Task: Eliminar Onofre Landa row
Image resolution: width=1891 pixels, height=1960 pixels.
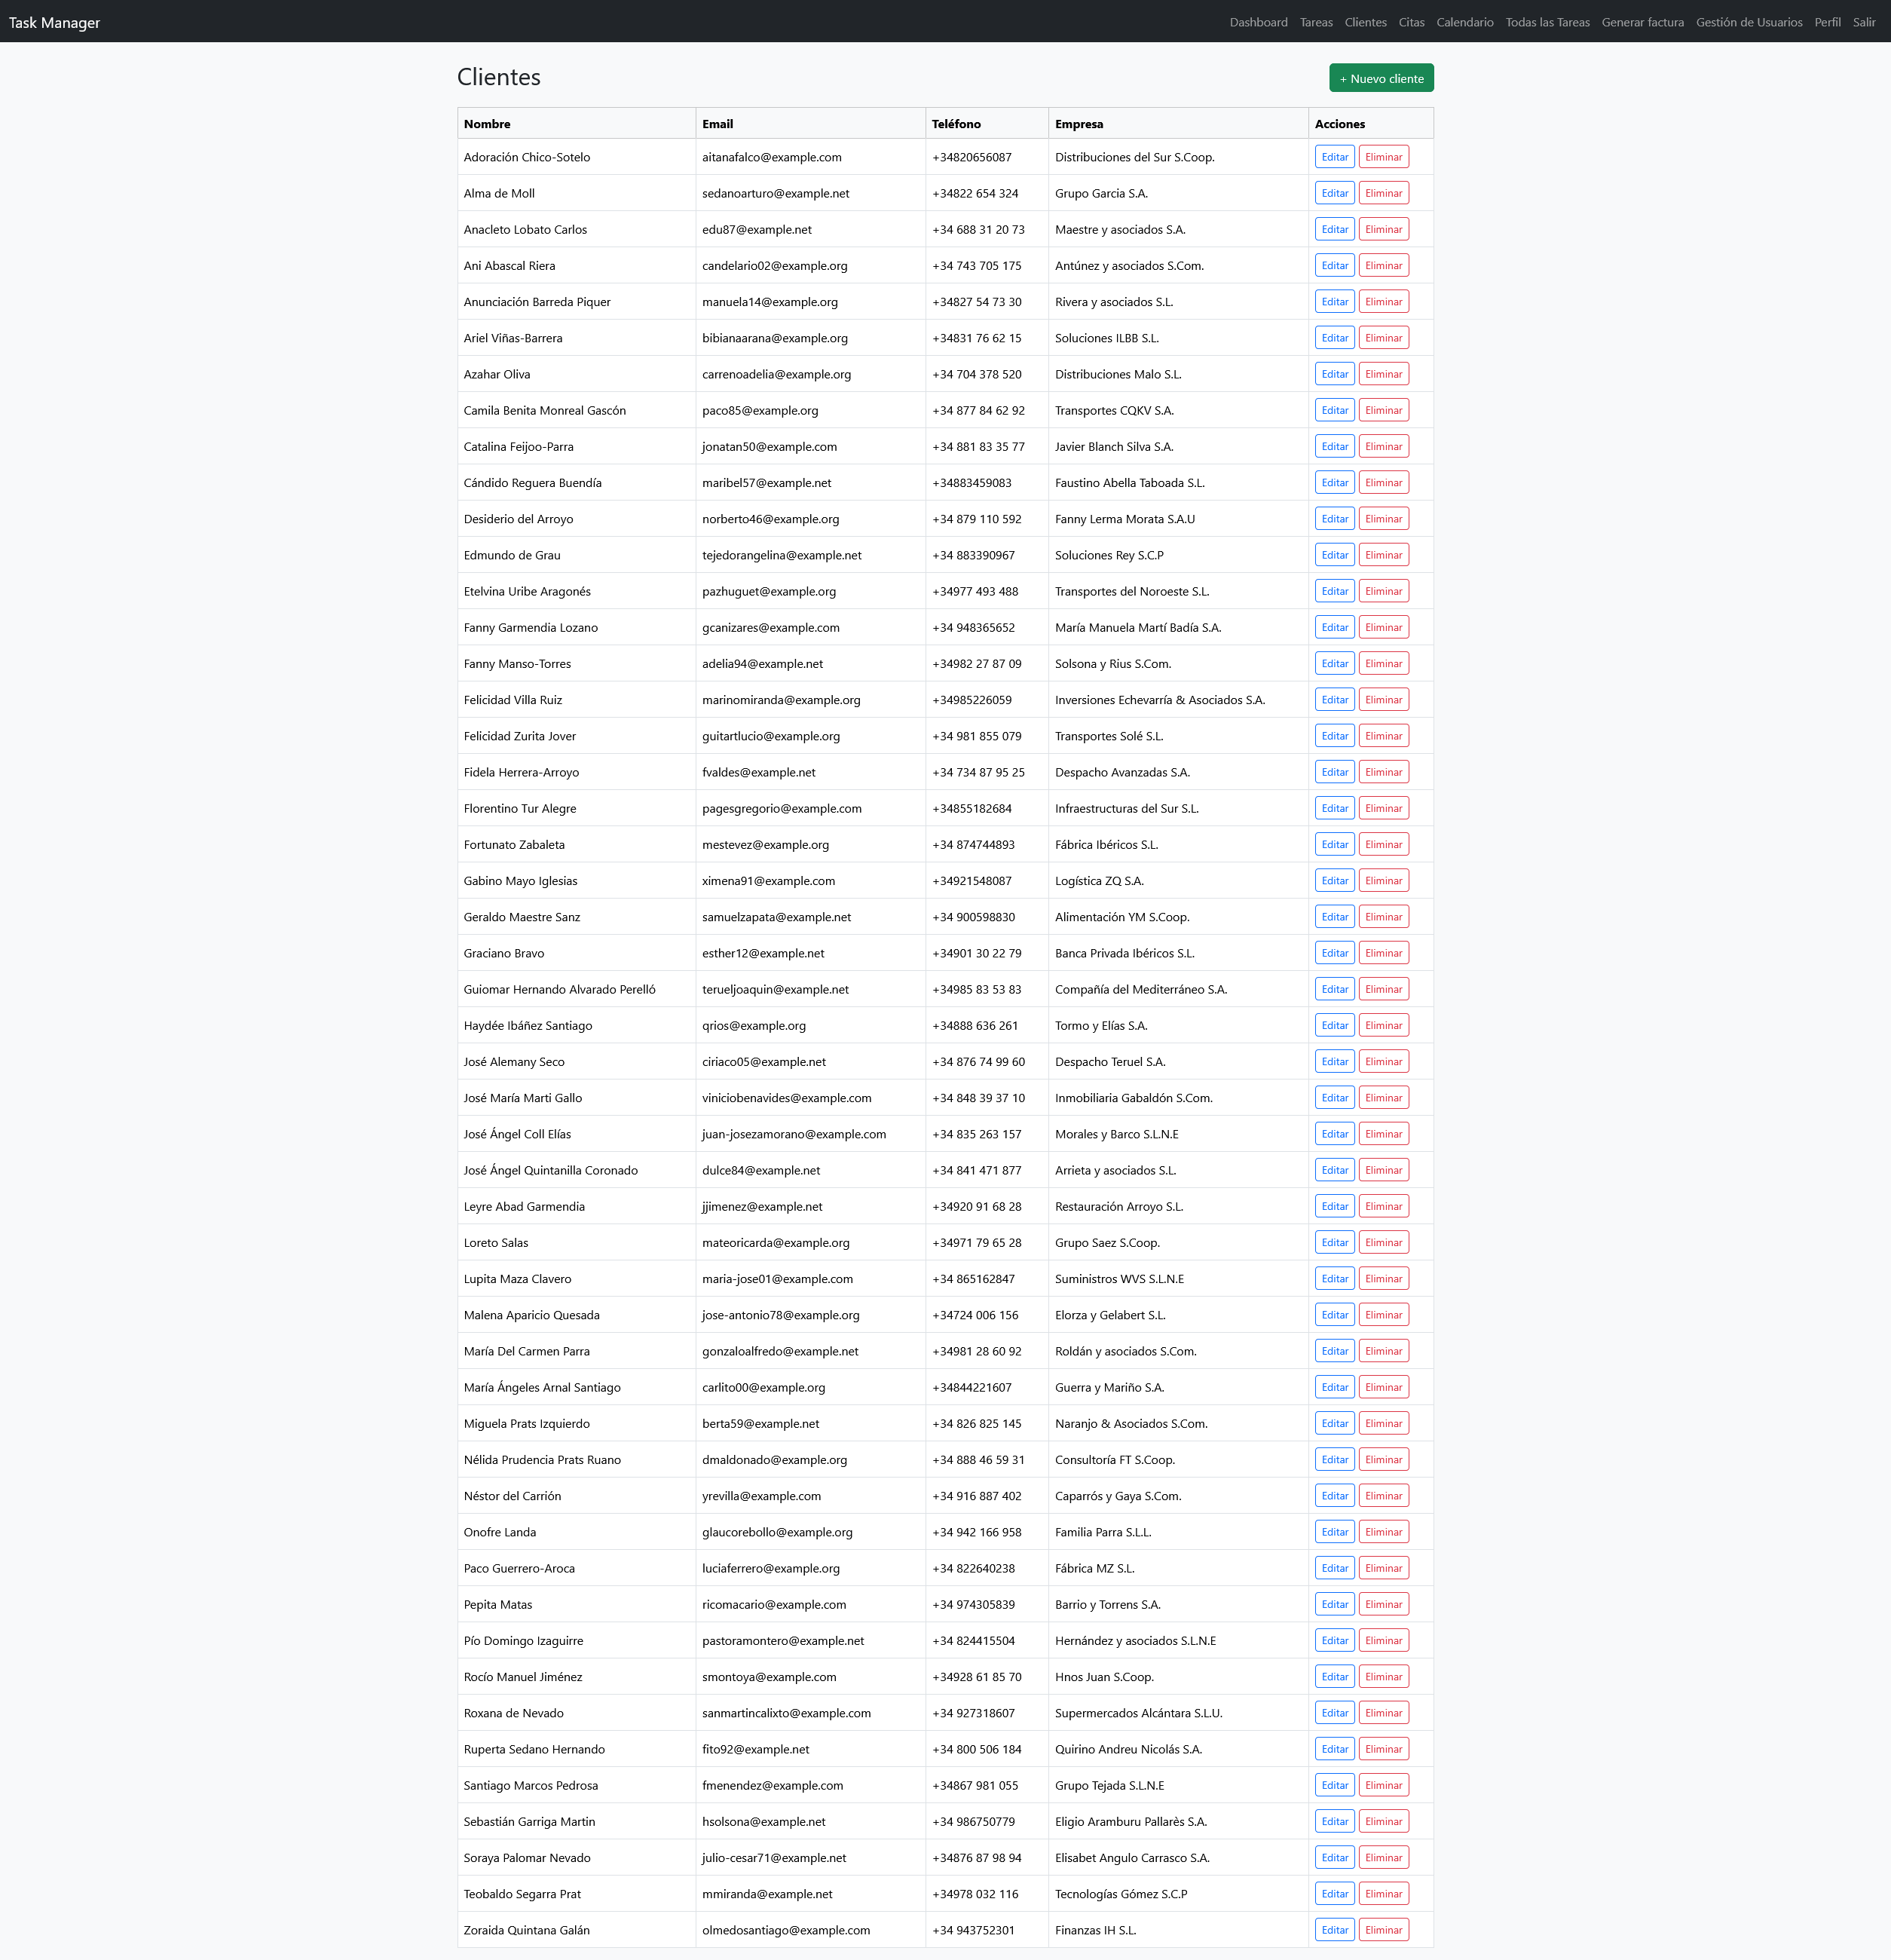Action: (1383, 1532)
